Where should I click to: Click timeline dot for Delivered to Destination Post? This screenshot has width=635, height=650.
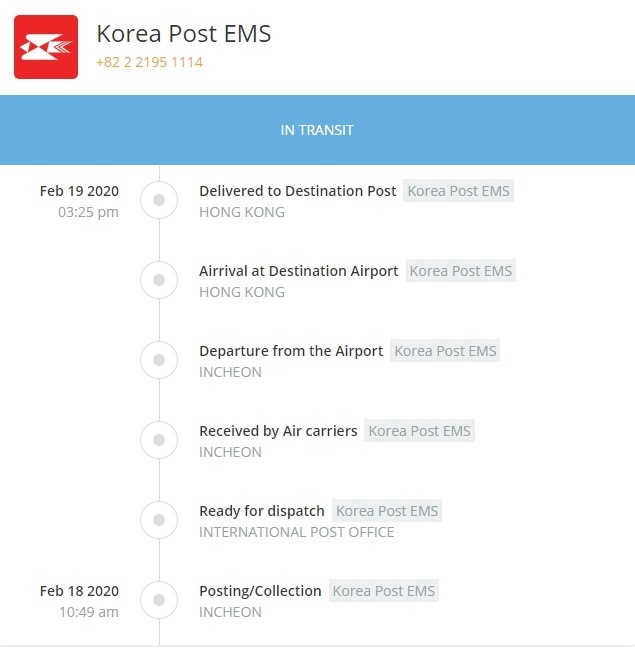[x=159, y=200]
